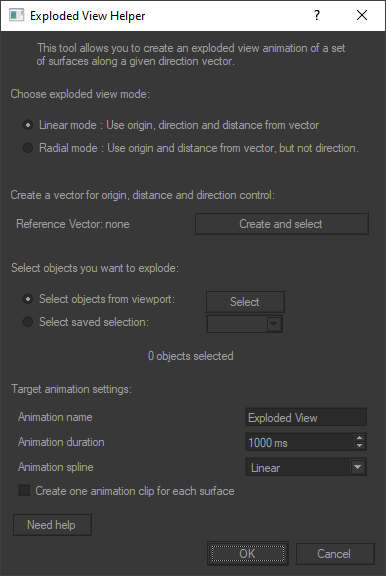Select Radial mode radio button
This screenshot has width=386, height=576.
click(28, 148)
